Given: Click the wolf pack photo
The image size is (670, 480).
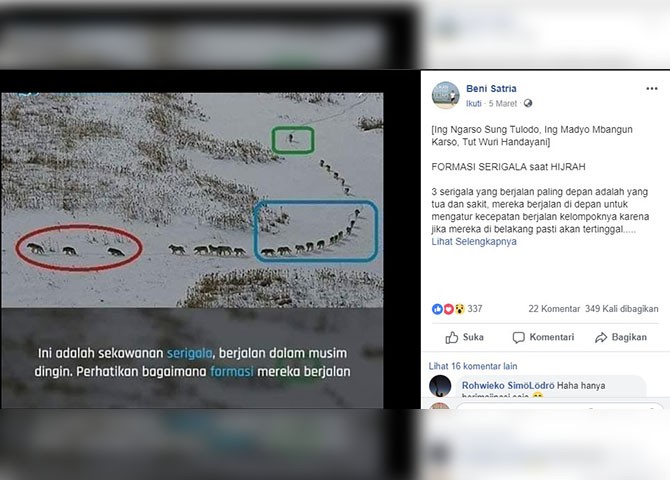Looking at the screenshot, I should pyautogui.click(x=192, y=200).
